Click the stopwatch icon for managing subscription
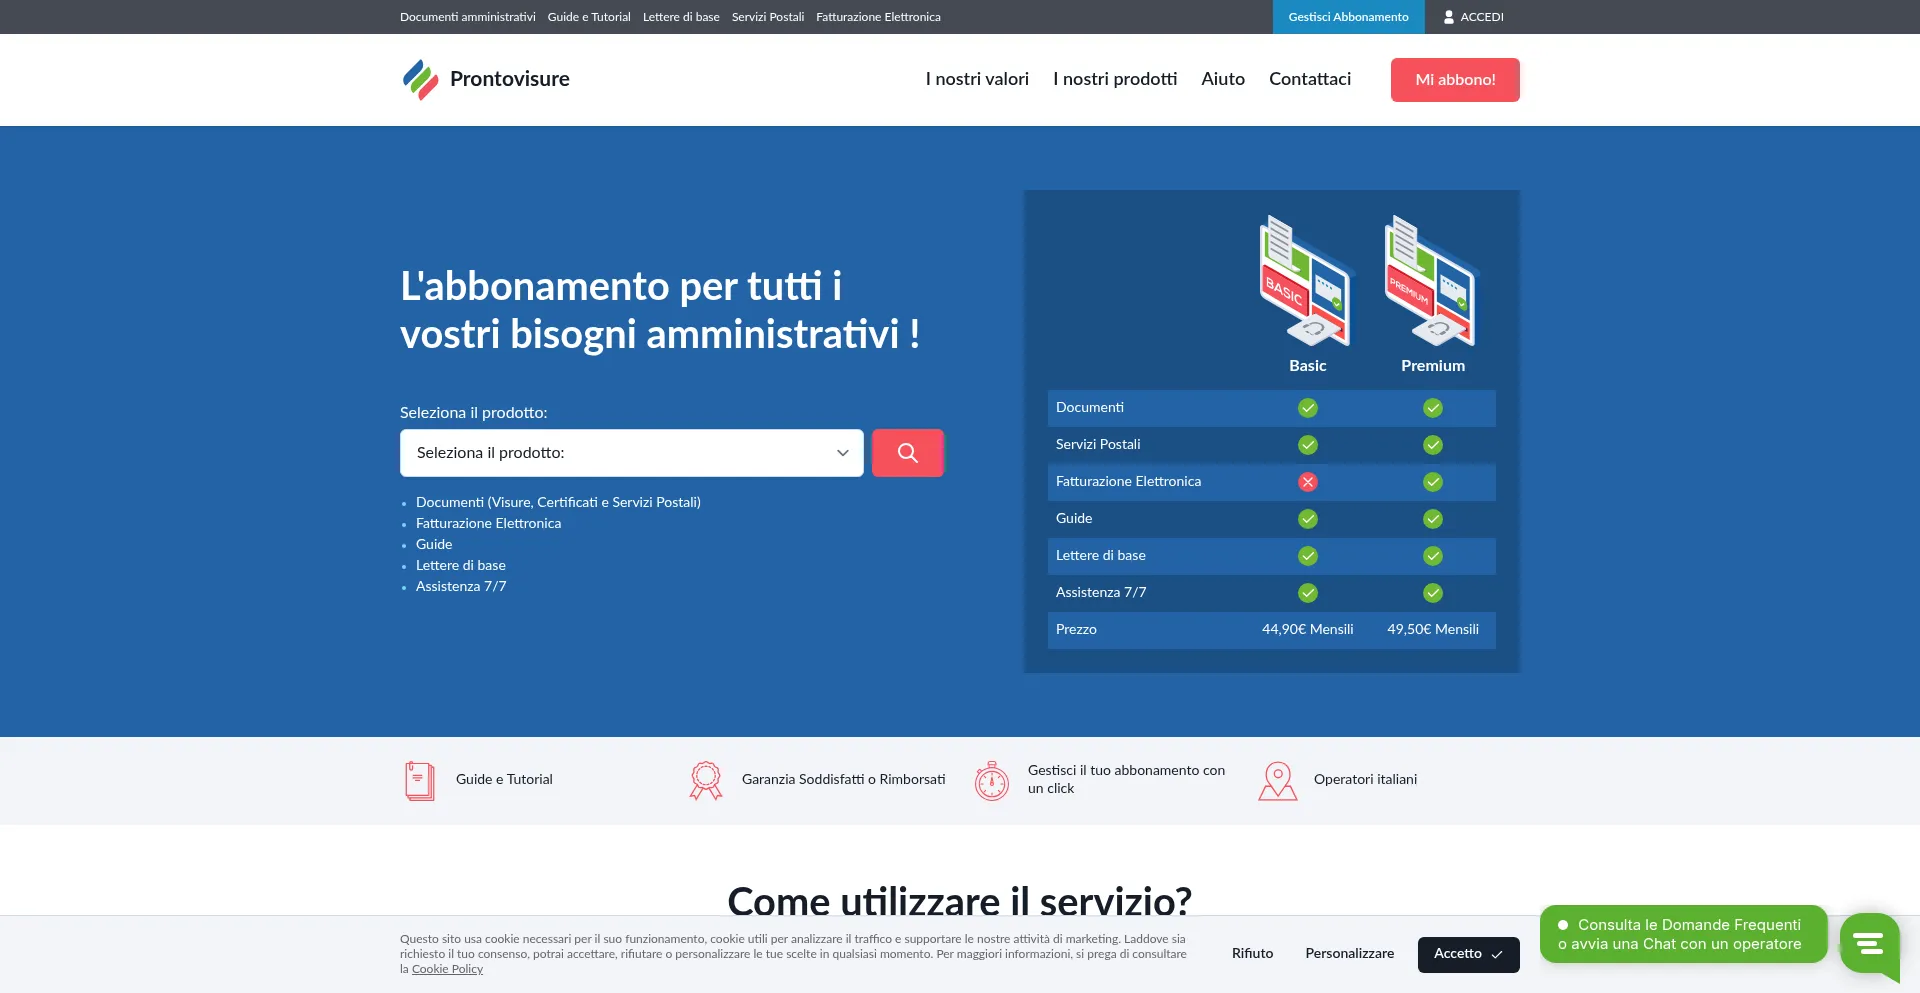1920x993 pixels. point(991,780)
